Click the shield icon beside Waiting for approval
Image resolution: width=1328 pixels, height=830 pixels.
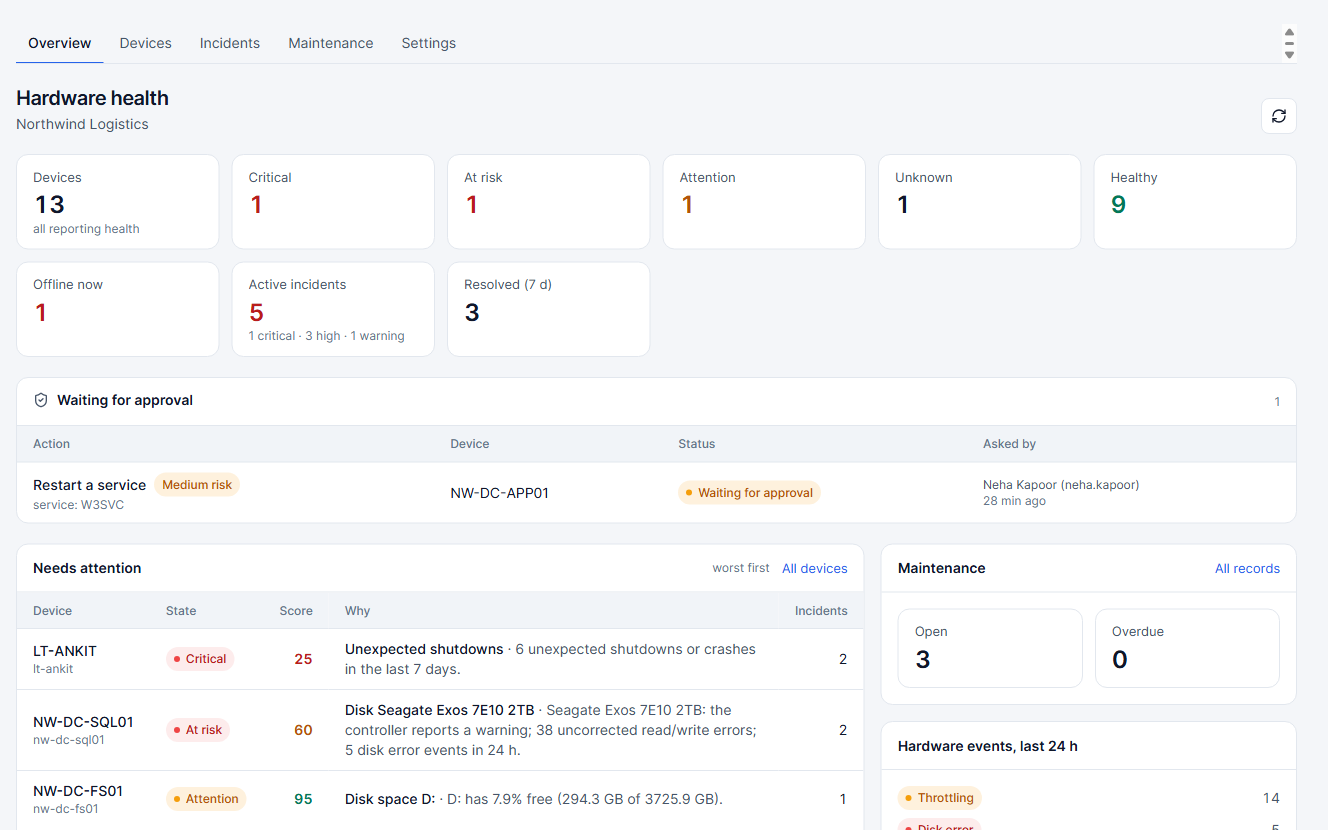coord(41,400)
